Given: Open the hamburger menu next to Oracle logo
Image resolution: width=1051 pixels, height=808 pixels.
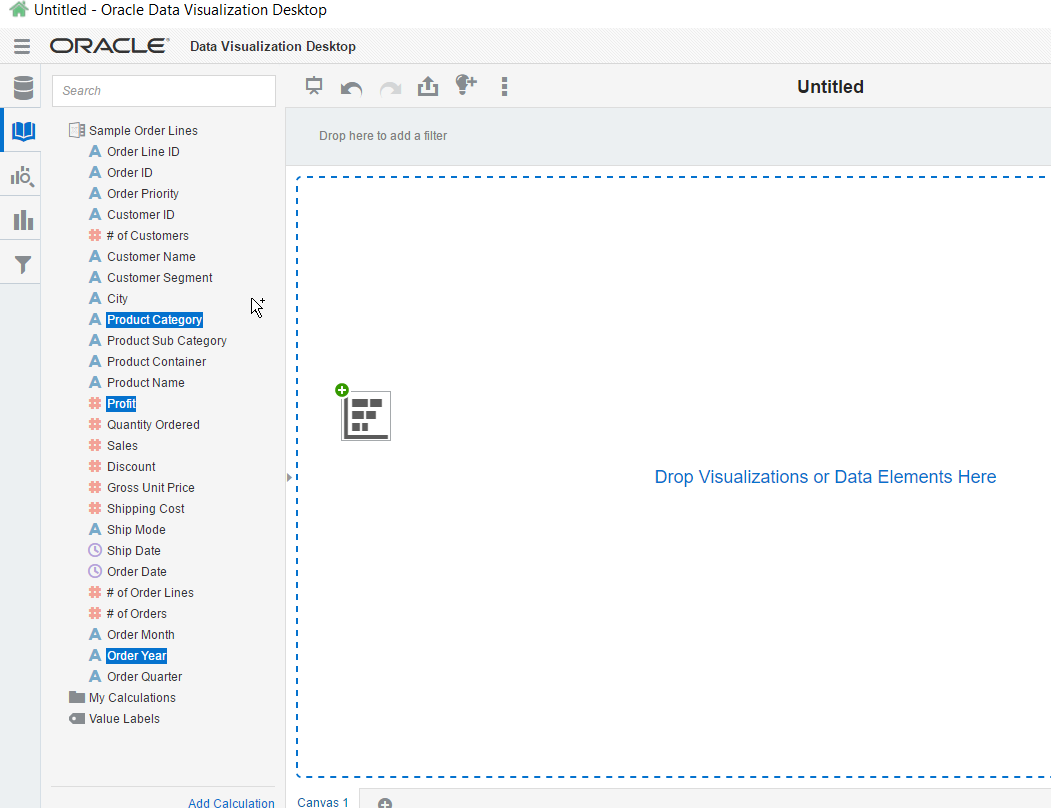Looking at the screenshot, I should click(x=21, y=45).
